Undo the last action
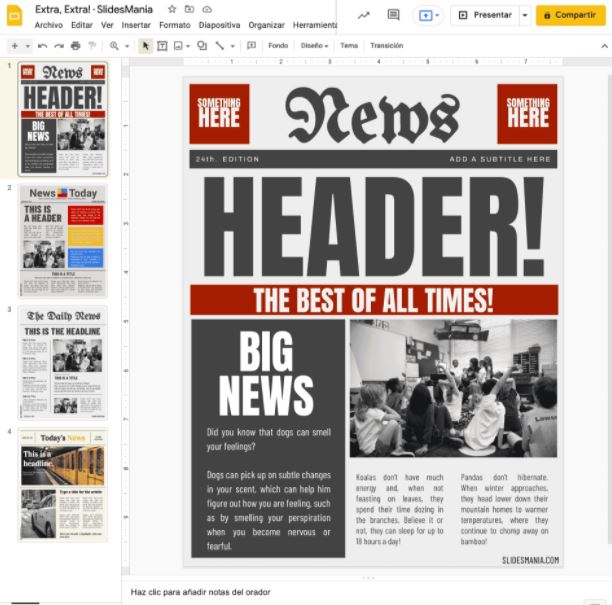 [42, 46]
